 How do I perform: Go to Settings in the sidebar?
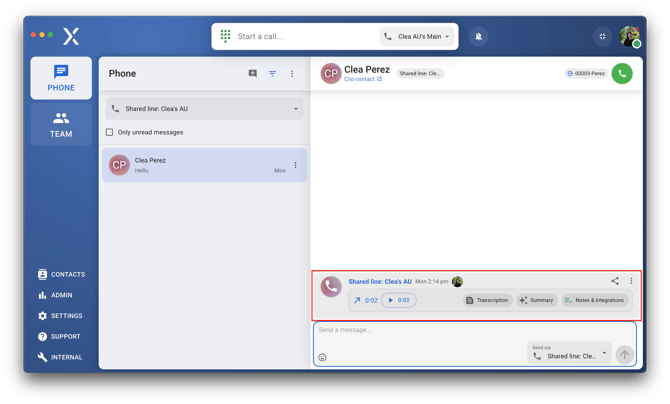tap(61, 316)
